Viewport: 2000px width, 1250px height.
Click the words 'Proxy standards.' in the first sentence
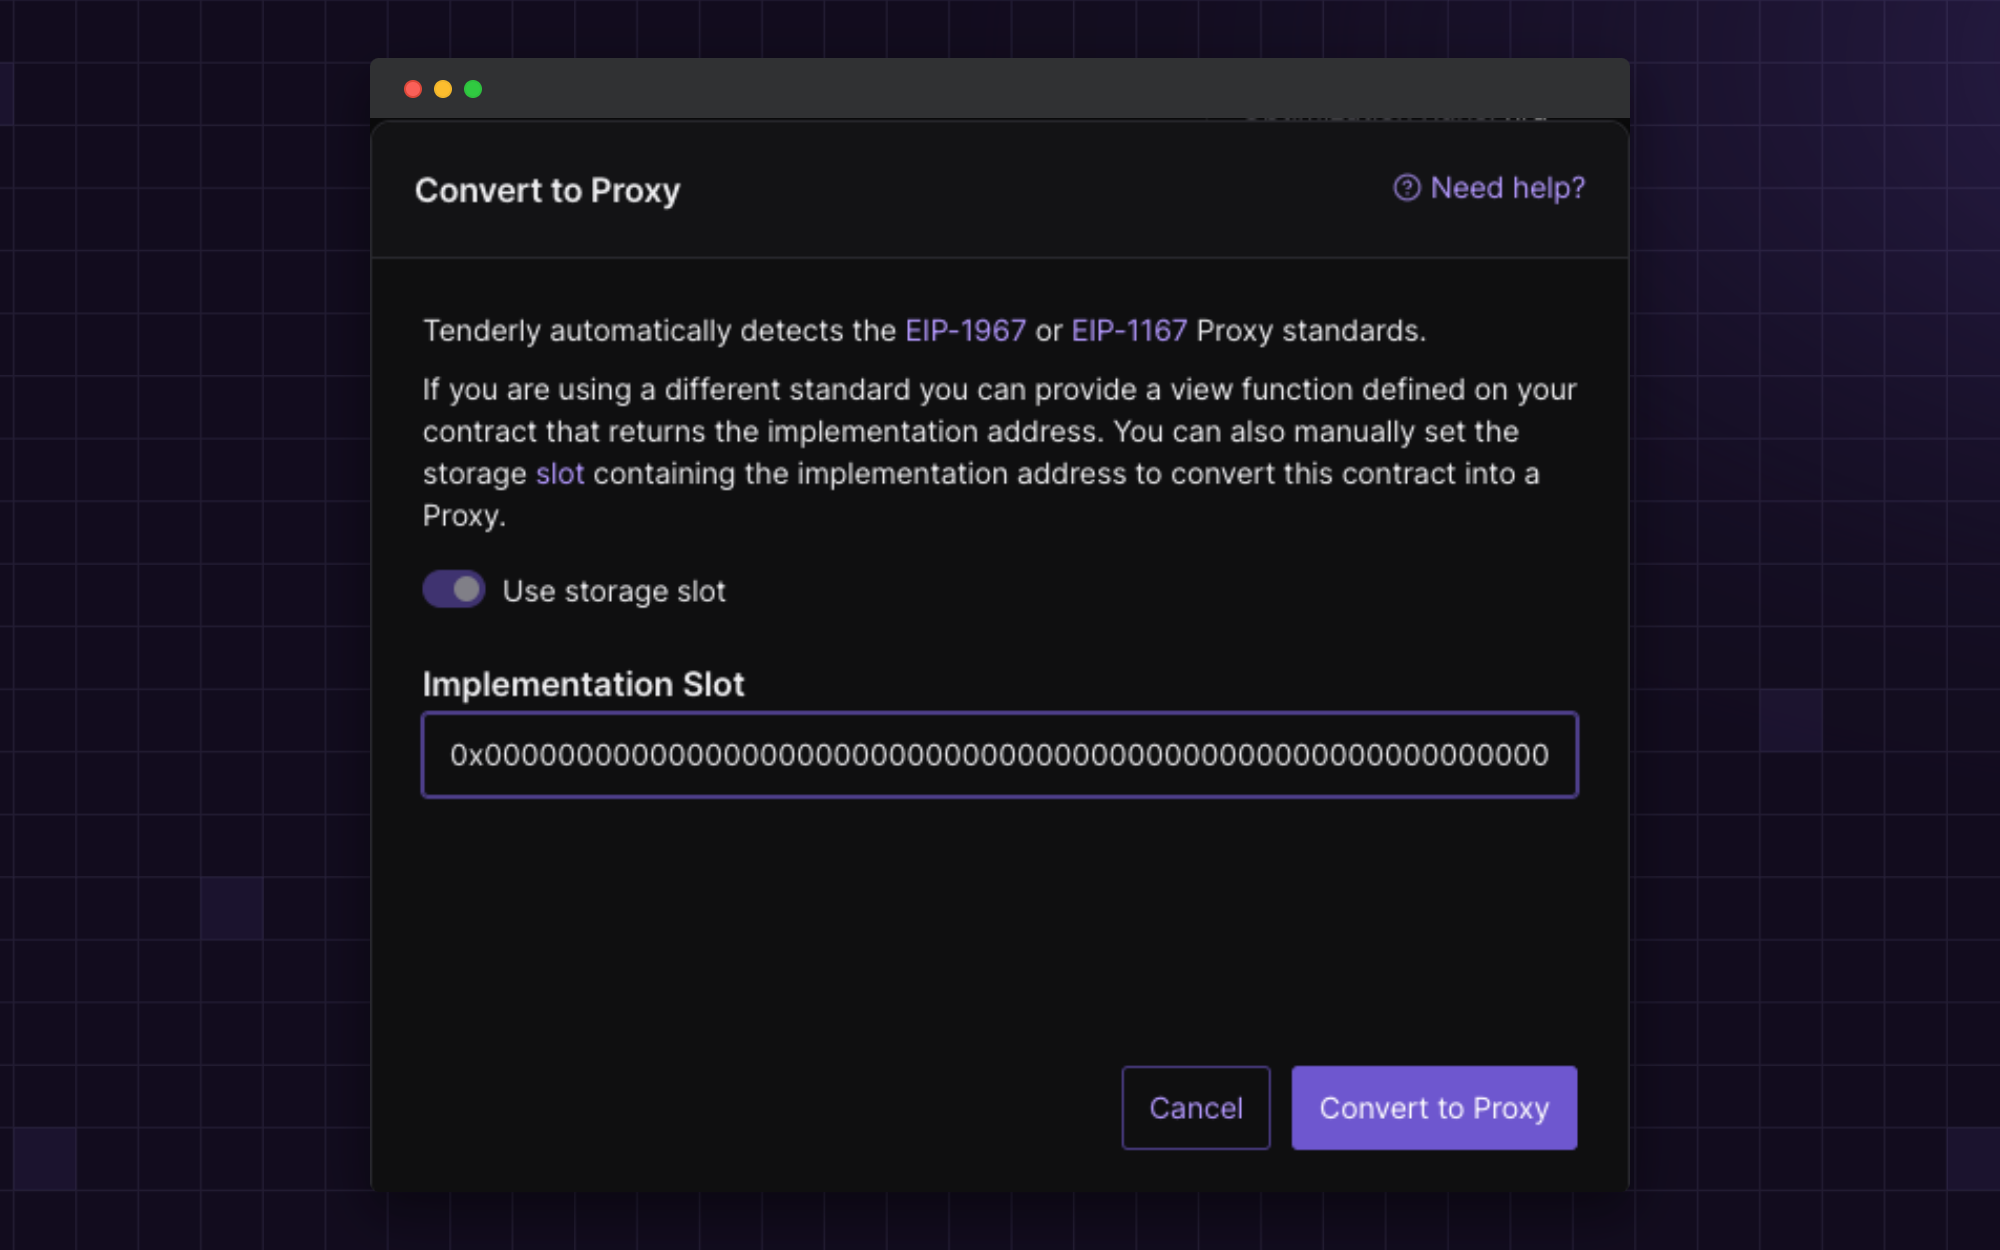pyautogui.click(x=1310, y=331)
